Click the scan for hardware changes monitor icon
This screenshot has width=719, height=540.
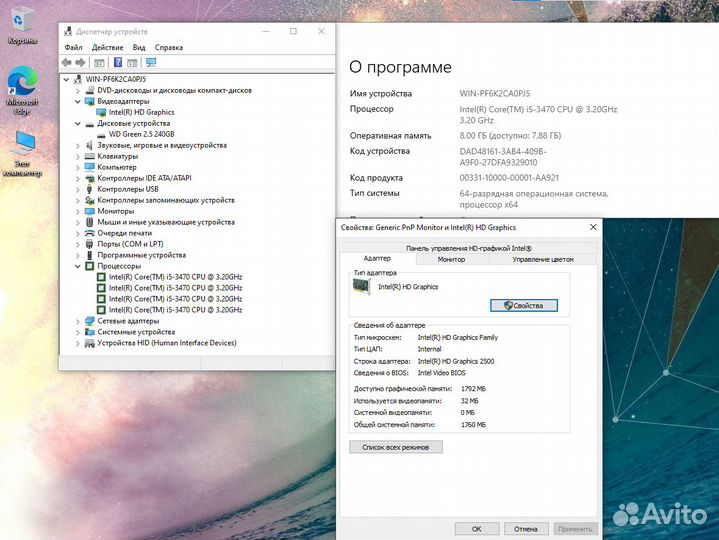click(x=151, y=62)
